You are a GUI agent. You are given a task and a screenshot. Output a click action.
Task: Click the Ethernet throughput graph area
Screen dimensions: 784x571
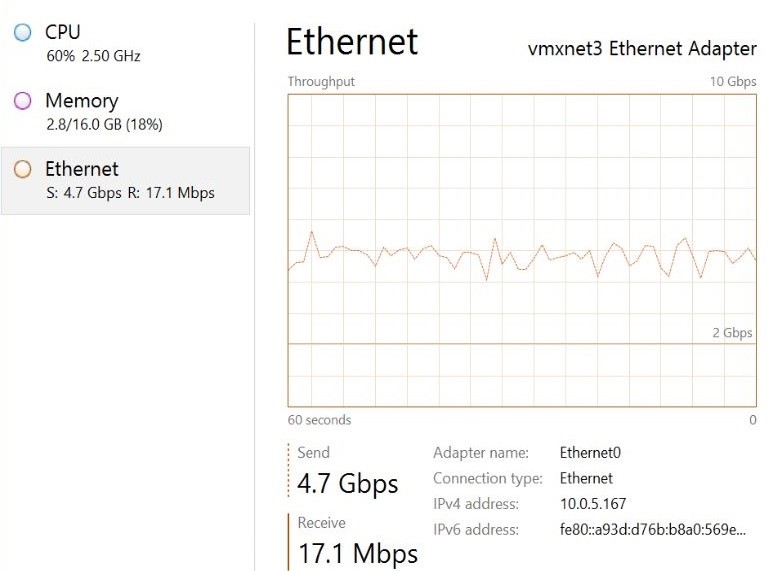point(522,250)
